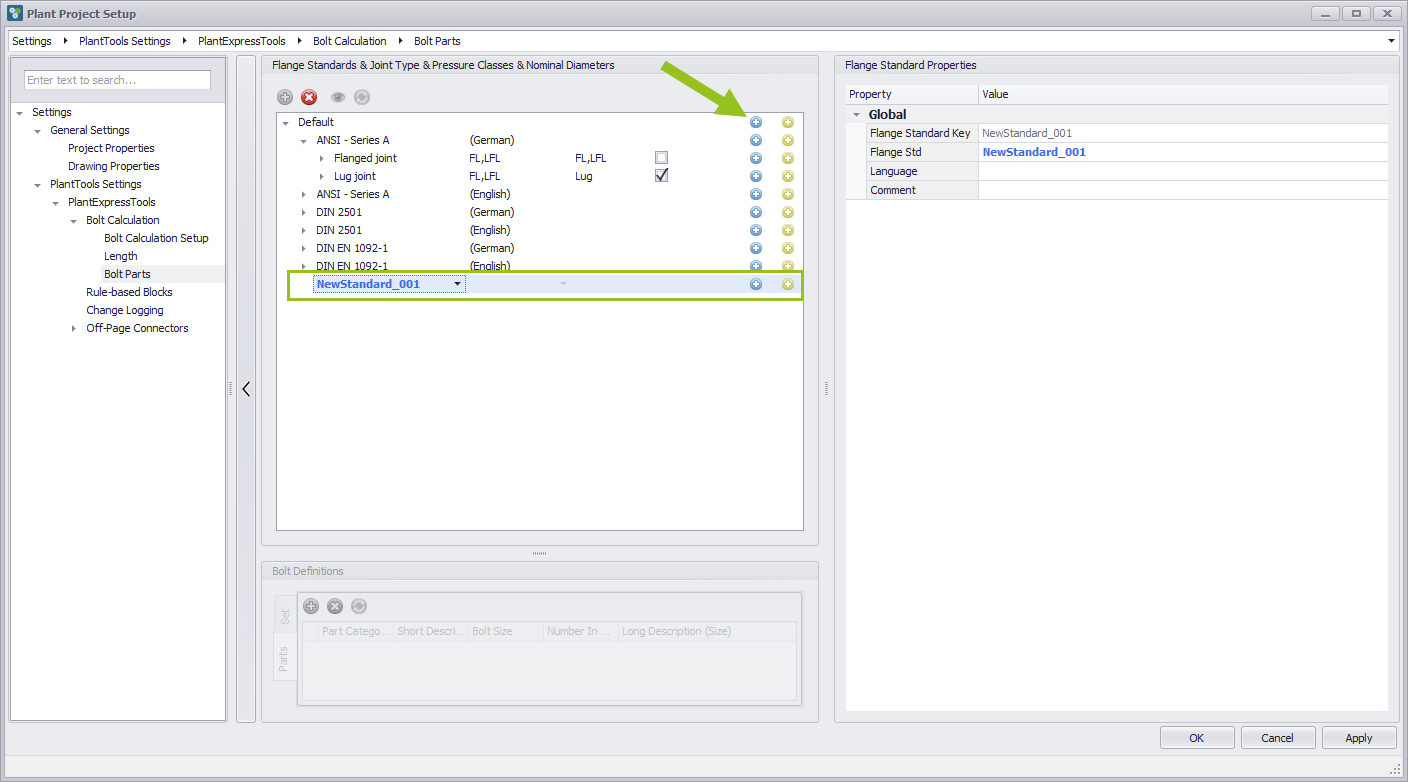Click the settings search text field
This screenshot has width=1408, height=782.
117,80
